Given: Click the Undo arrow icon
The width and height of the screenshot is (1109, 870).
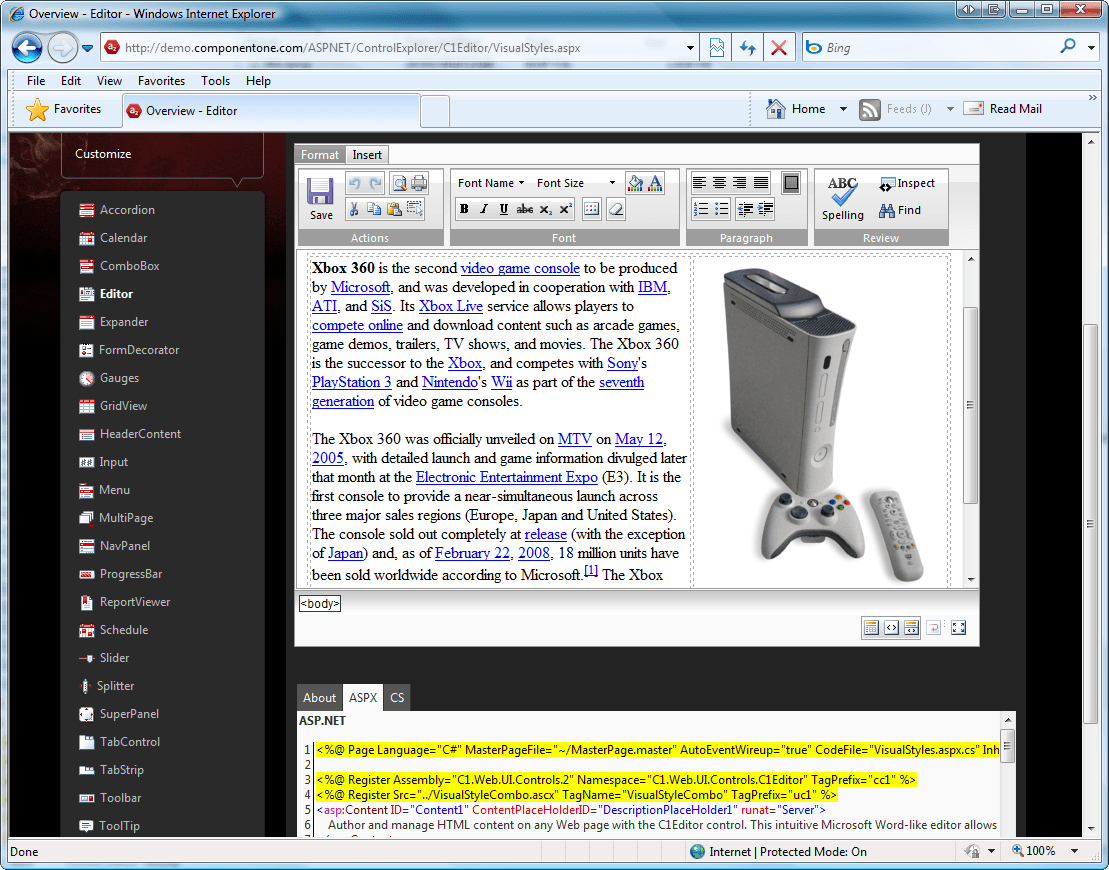Looking at the screenshot, I should (x=355, y=184).
